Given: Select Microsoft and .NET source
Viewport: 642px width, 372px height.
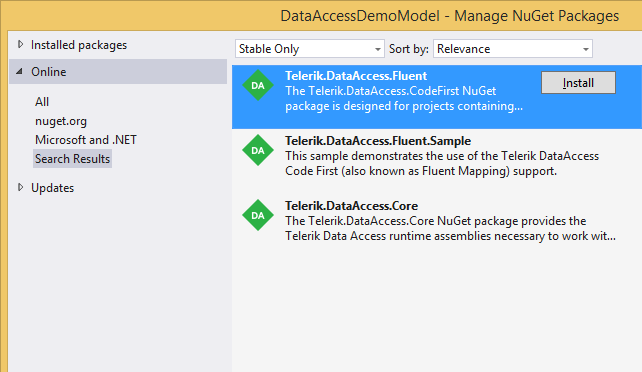Looking at the screenshot, I should point(86,140).
